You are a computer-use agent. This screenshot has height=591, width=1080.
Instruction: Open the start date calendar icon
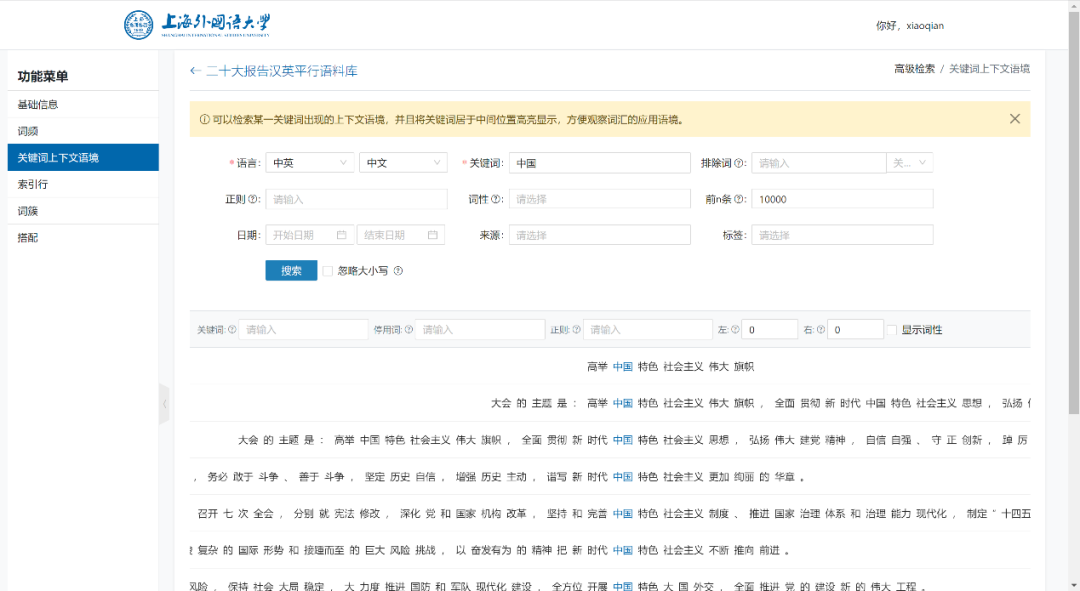[x=342, y=233]
